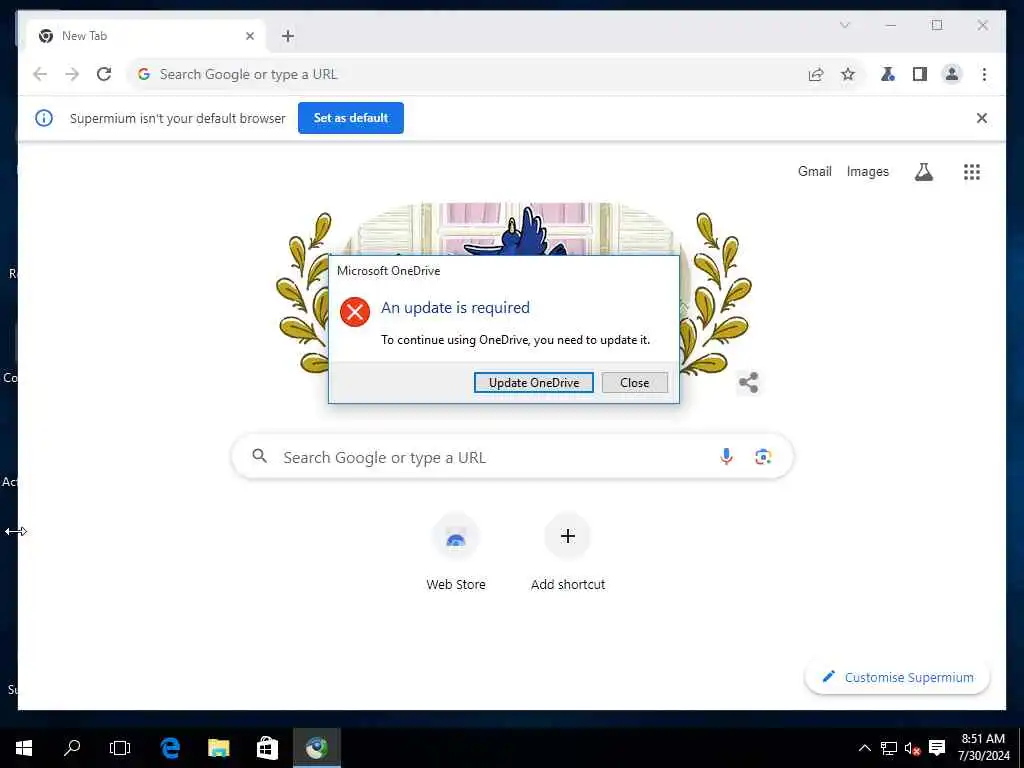Go forward with the forward arrow
The image size is (1024, 768).
72,74
